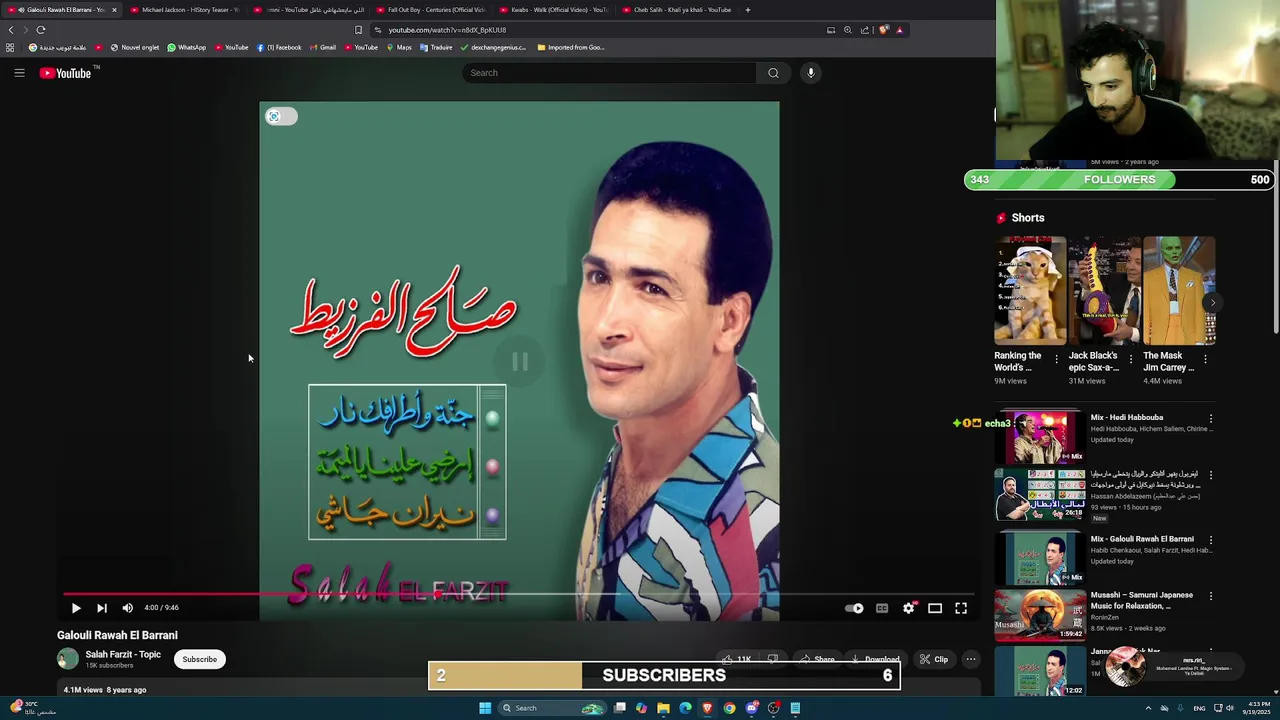
Task: Open the WhatsApp bookmark
Action: (x=187, y=47)
